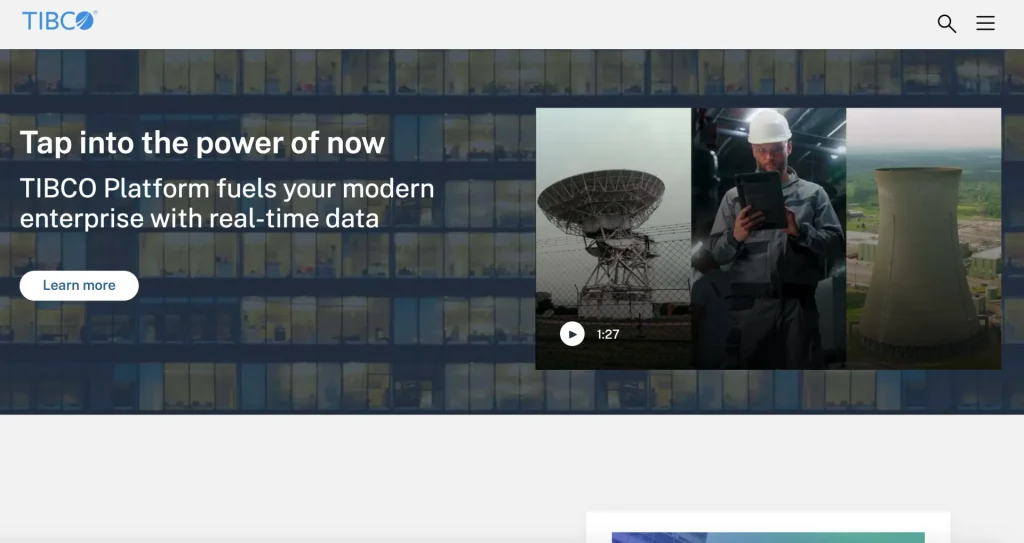Expand the hamburger navigation menu

(x=985, y=23)
